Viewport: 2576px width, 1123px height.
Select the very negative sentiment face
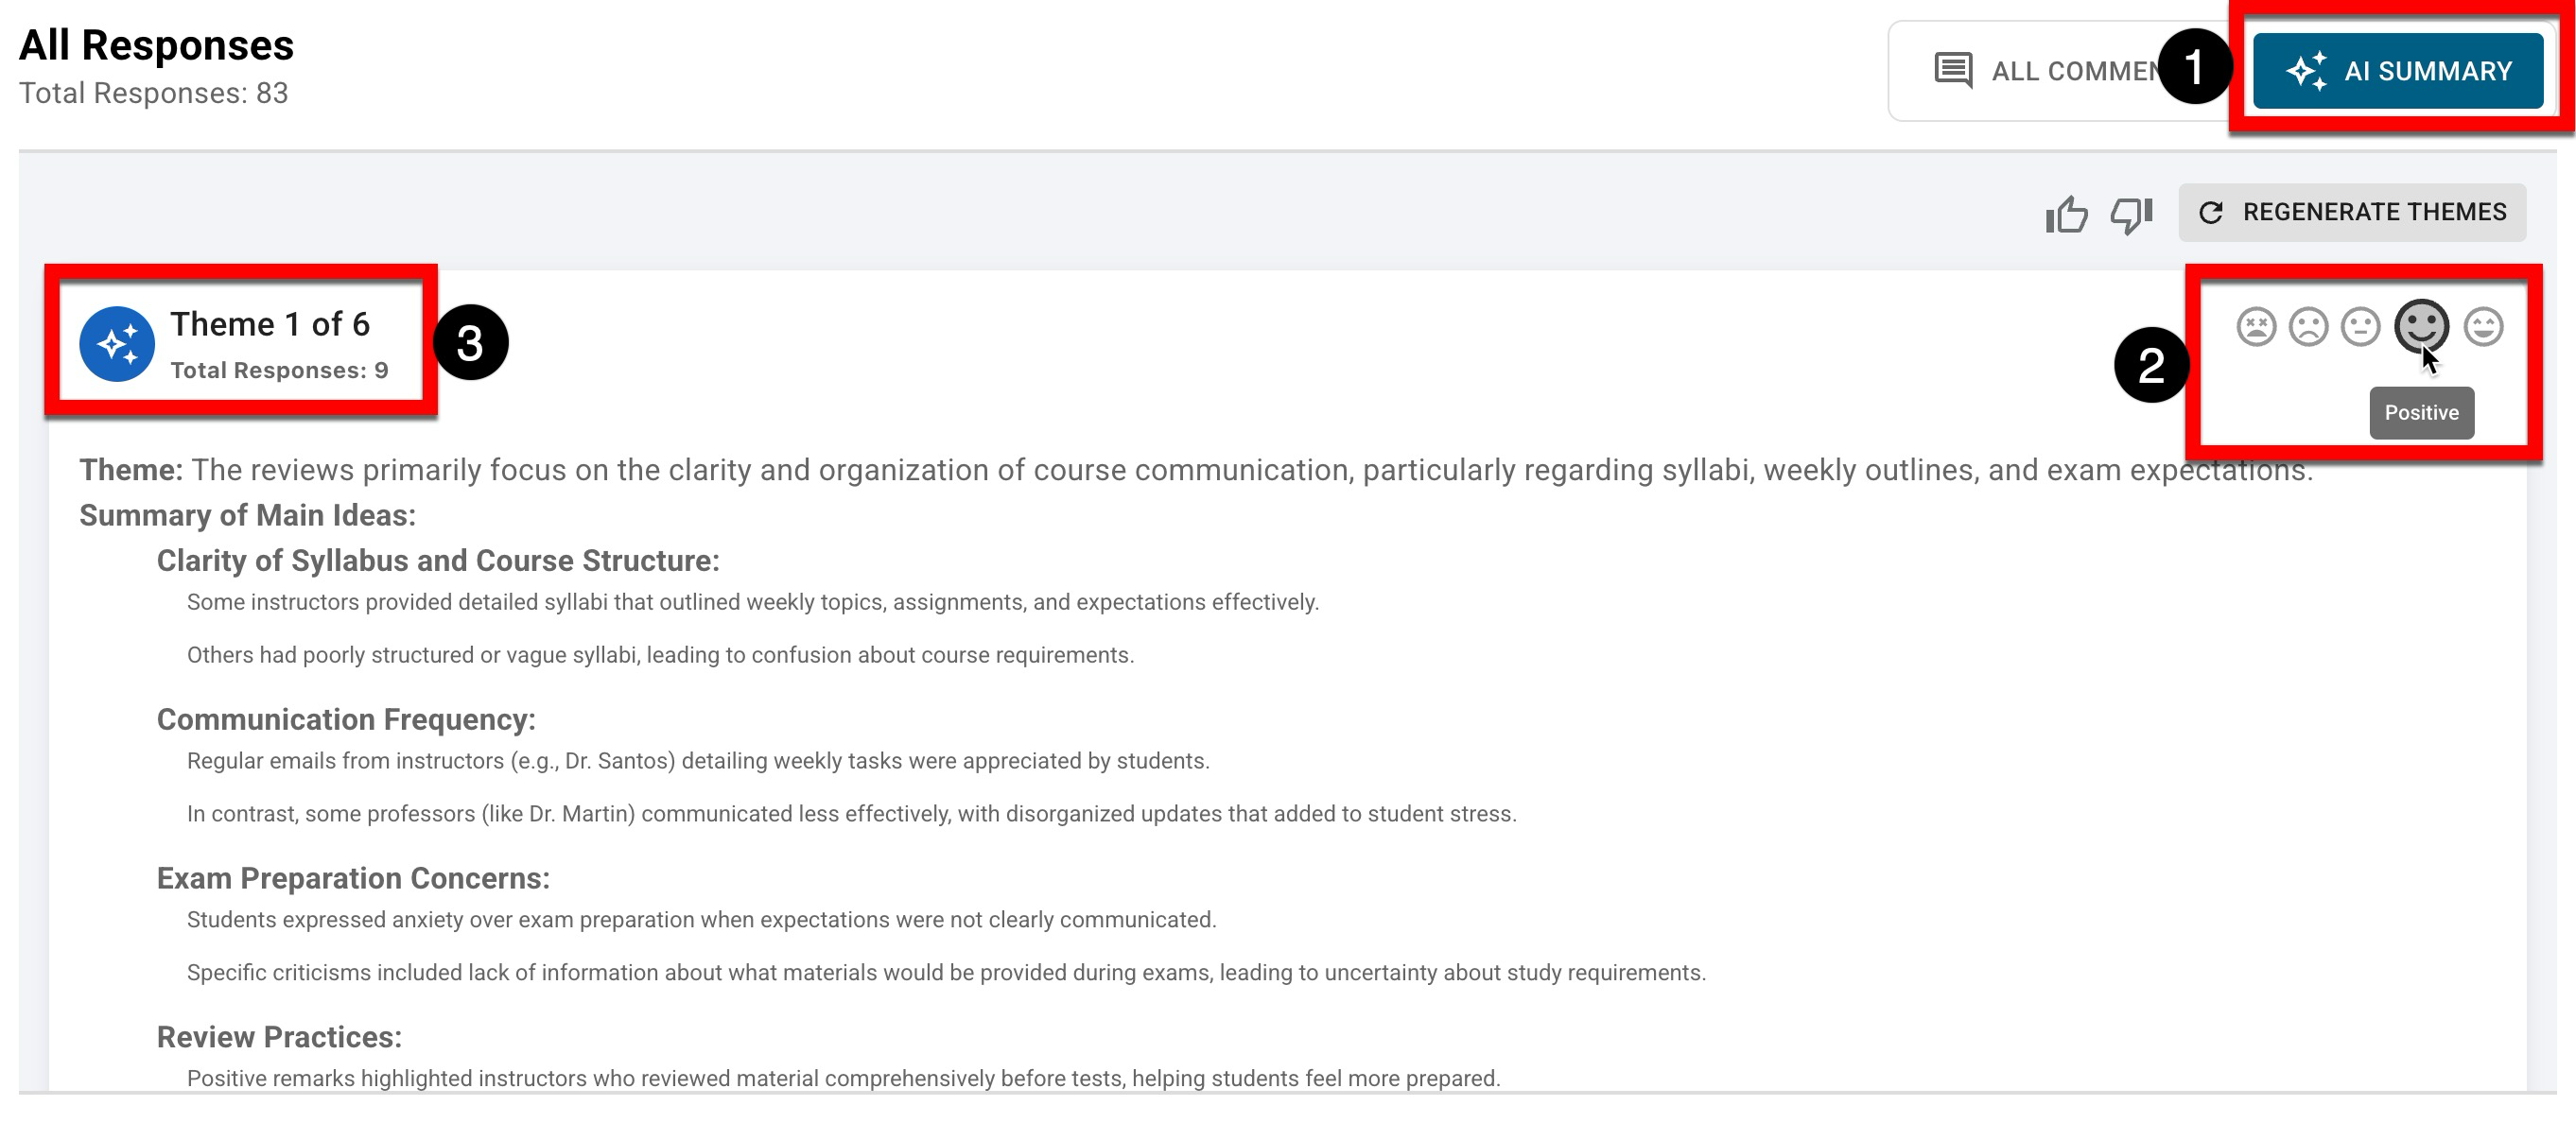pos(2256,327)
